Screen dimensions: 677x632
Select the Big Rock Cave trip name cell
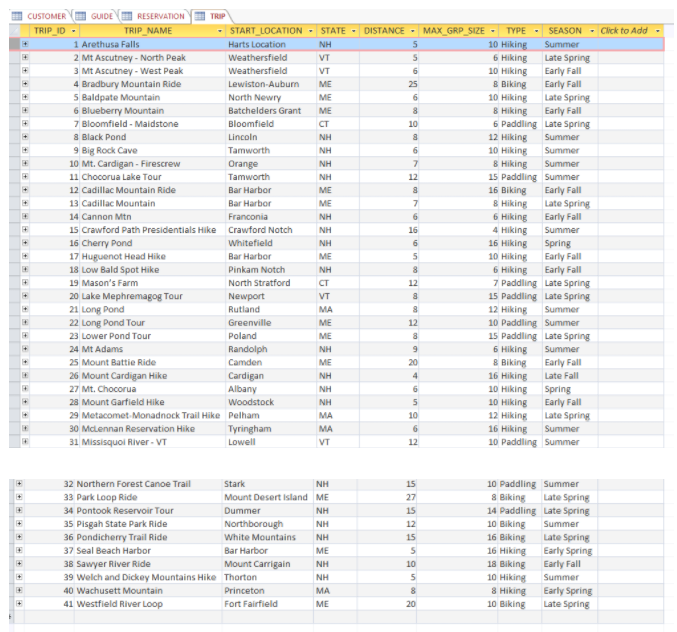152,150
